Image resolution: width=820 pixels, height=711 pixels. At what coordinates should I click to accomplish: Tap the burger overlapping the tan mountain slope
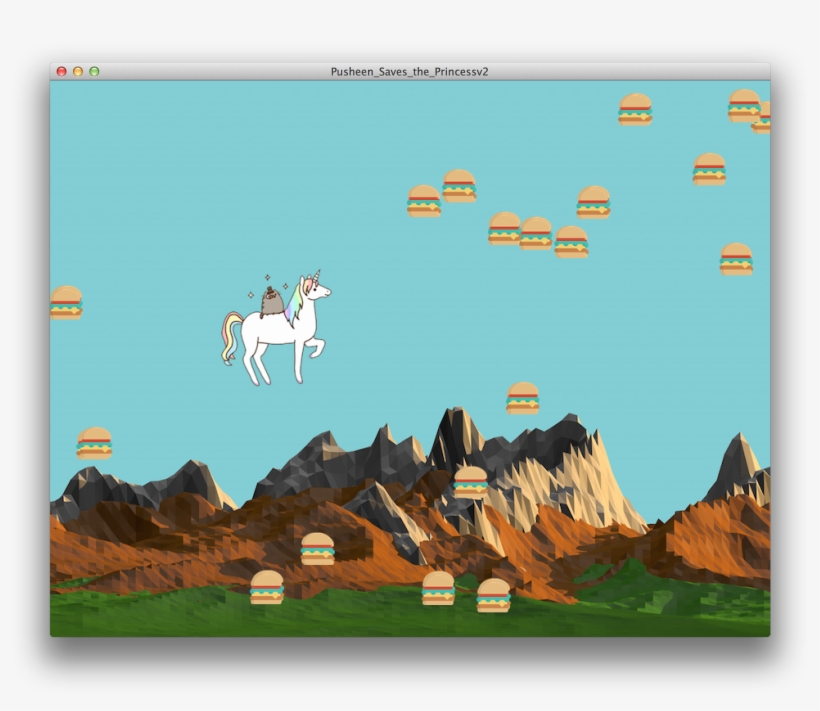[x=470, y=482]
